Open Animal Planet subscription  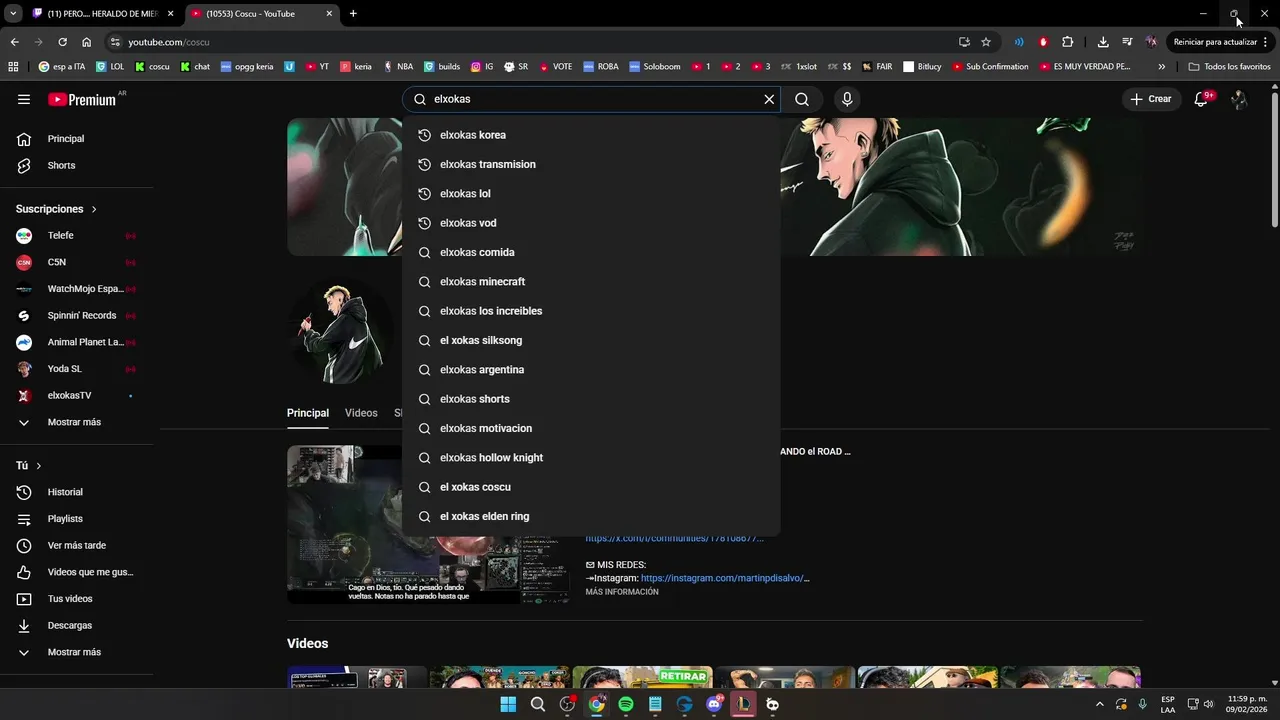pos(77,342)
